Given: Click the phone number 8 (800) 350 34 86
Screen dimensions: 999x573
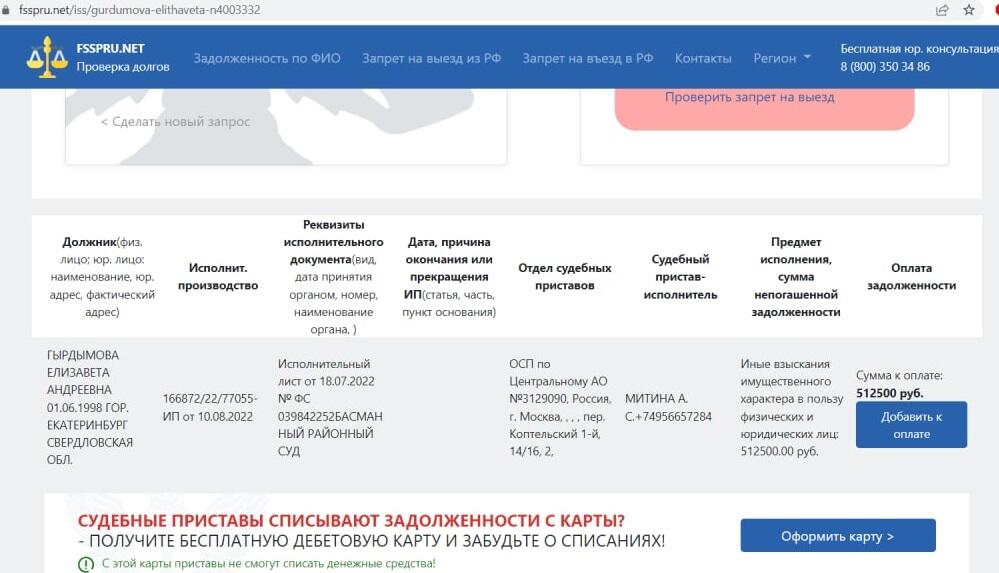Looking at the screenshot, I should pos(884,67).
